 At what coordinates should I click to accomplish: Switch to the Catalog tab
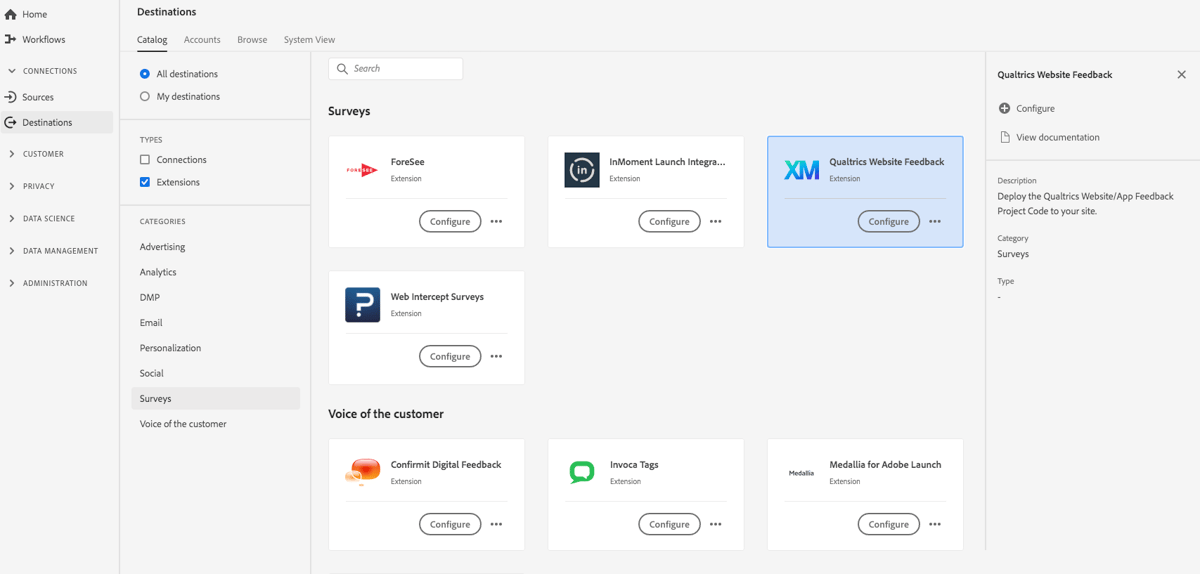[152, 40]
